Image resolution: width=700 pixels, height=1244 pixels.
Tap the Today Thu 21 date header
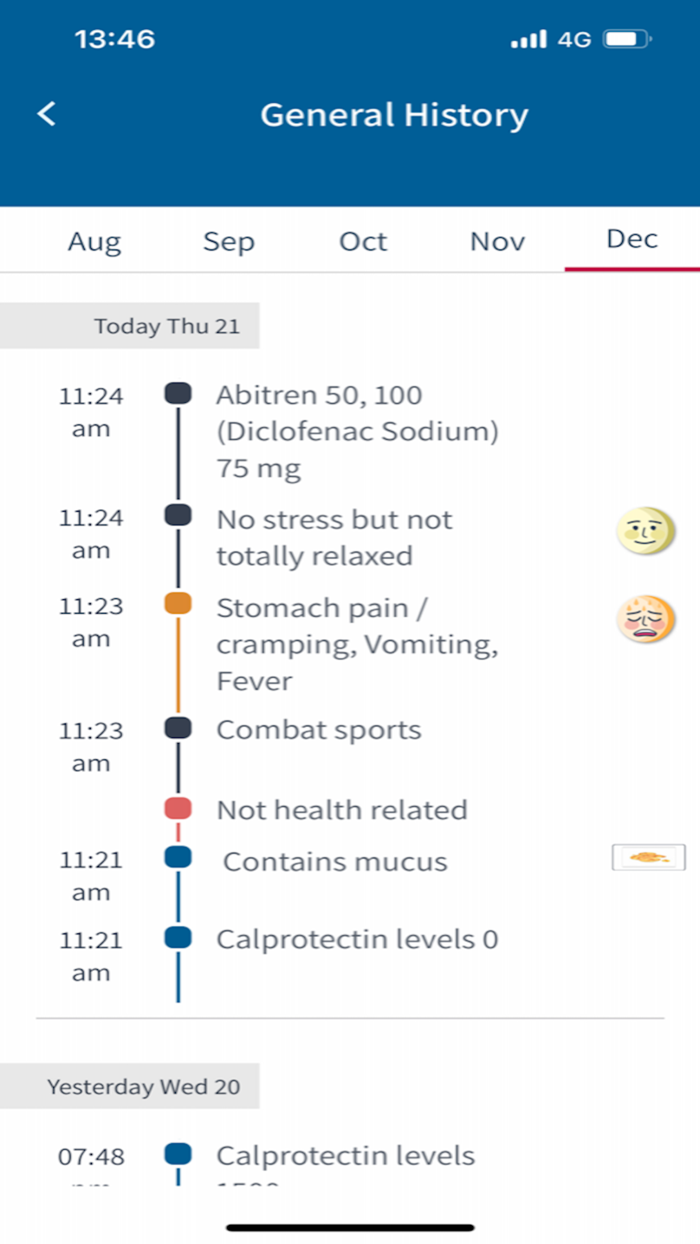point(166,325)
